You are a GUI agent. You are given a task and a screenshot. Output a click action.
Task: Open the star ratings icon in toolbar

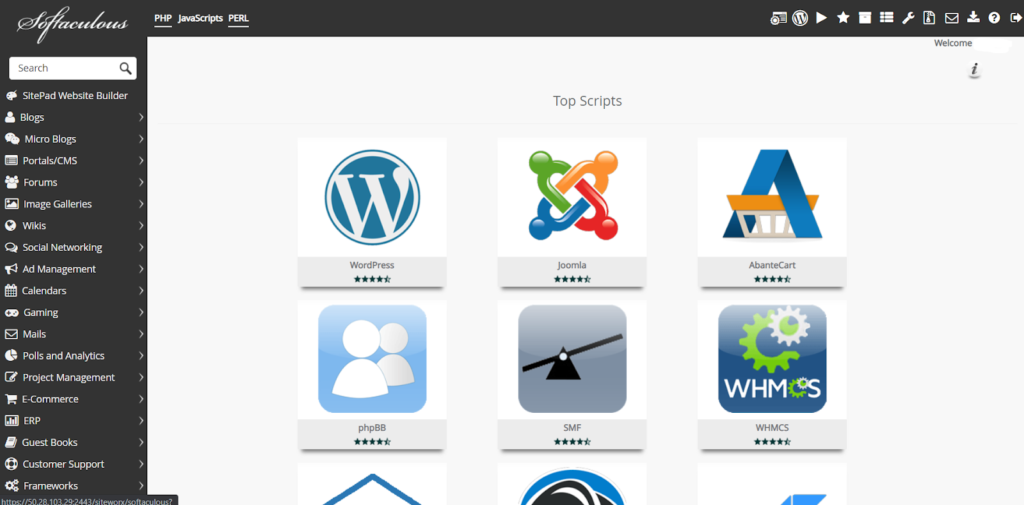[843, 18]
